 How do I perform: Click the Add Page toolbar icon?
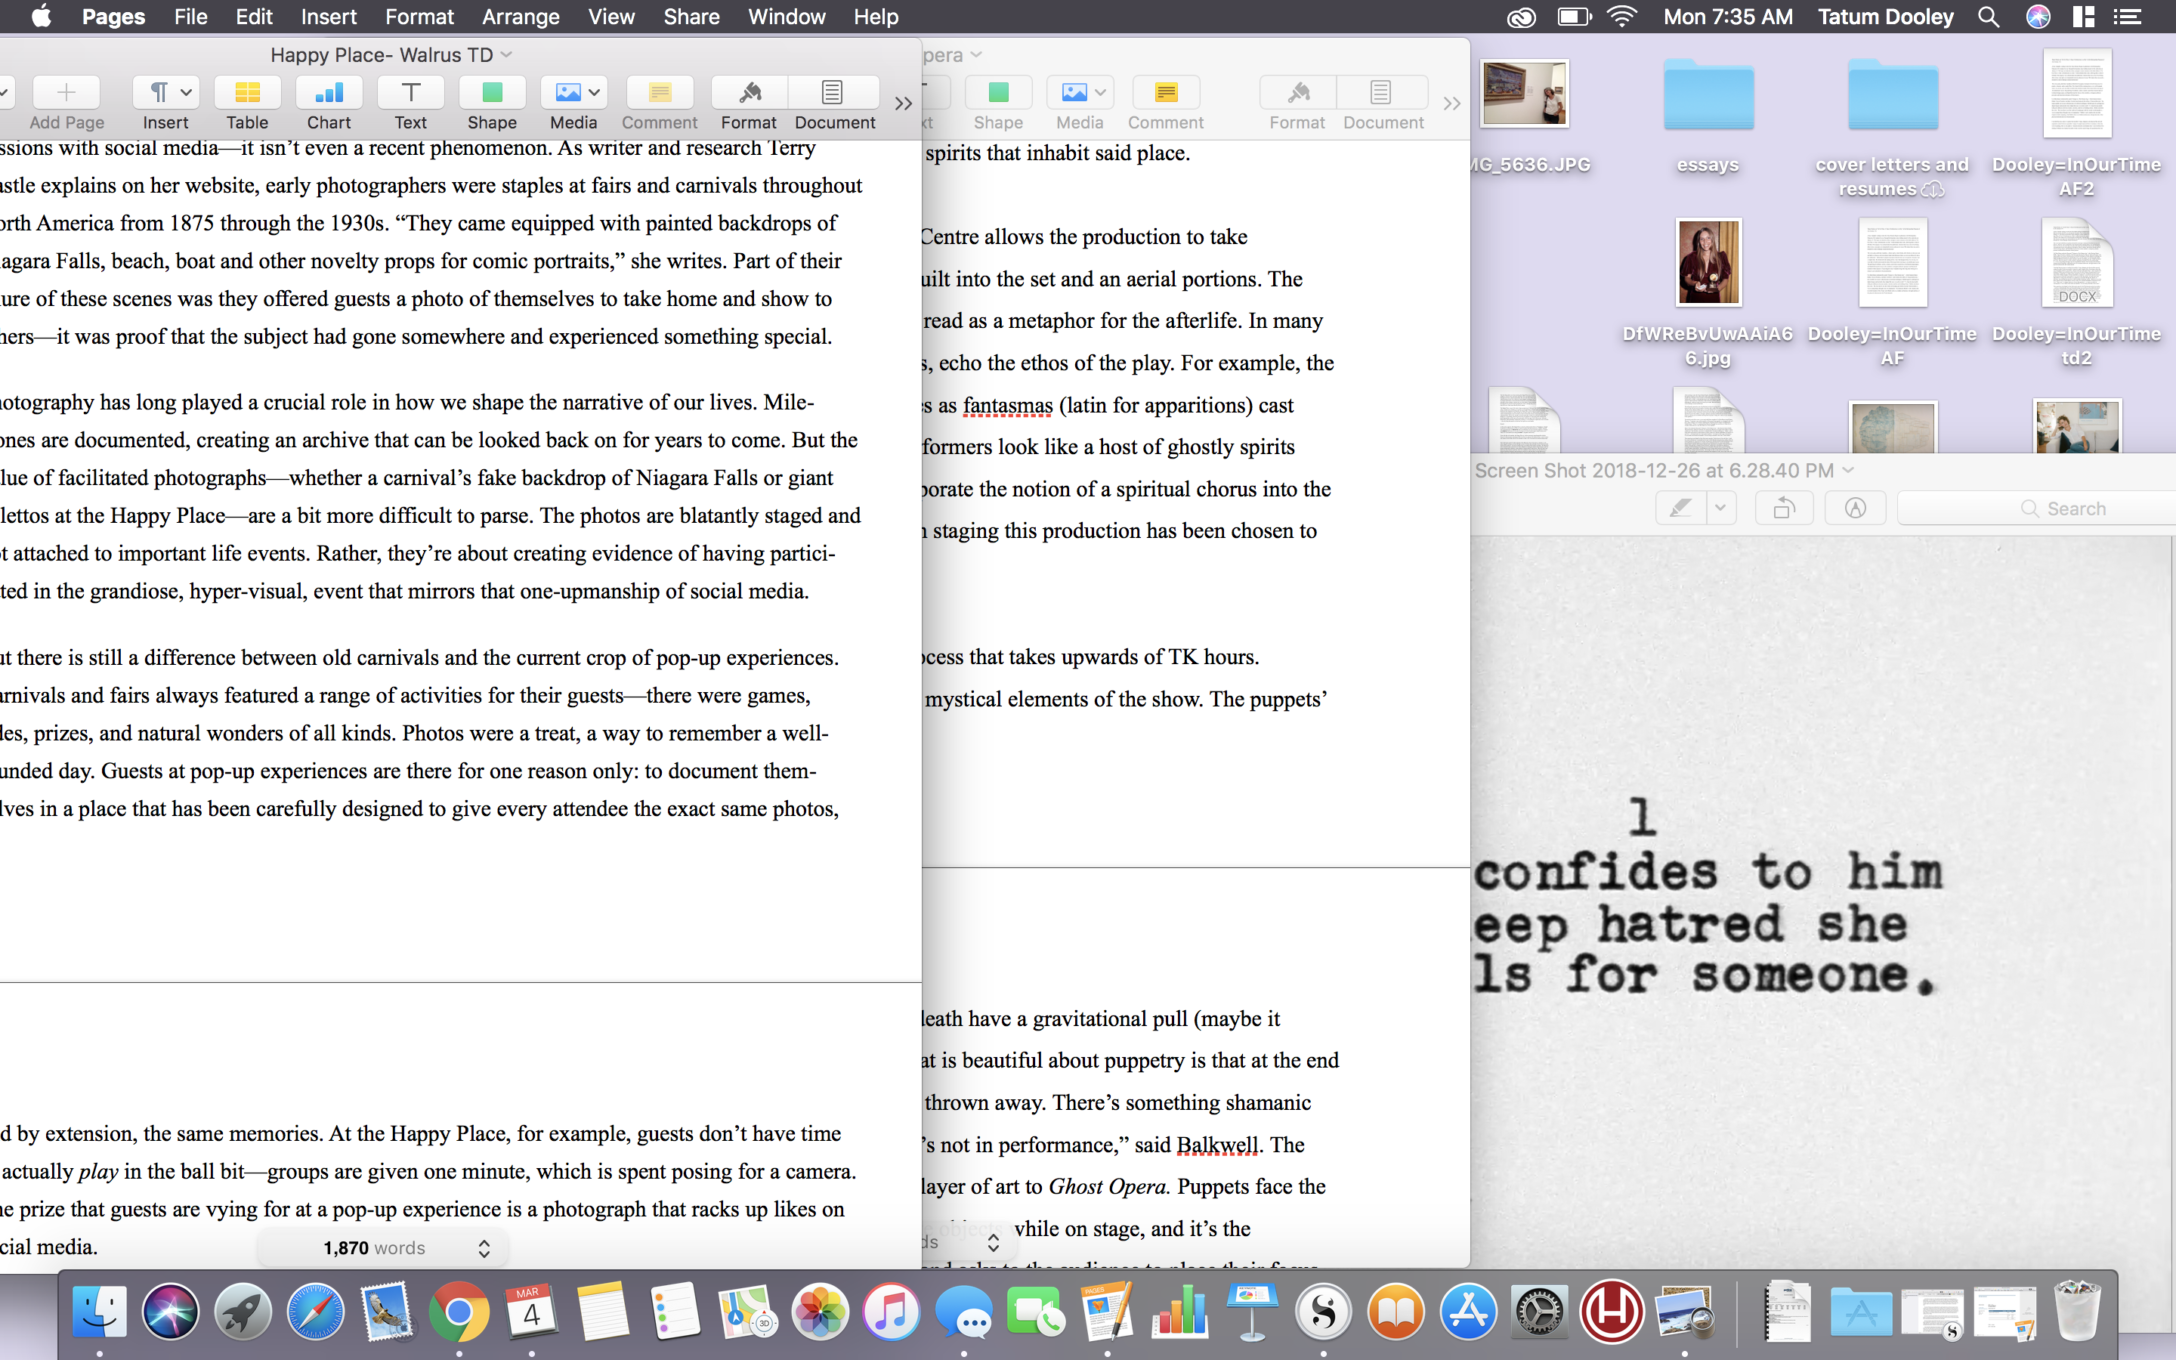point(66,93)
